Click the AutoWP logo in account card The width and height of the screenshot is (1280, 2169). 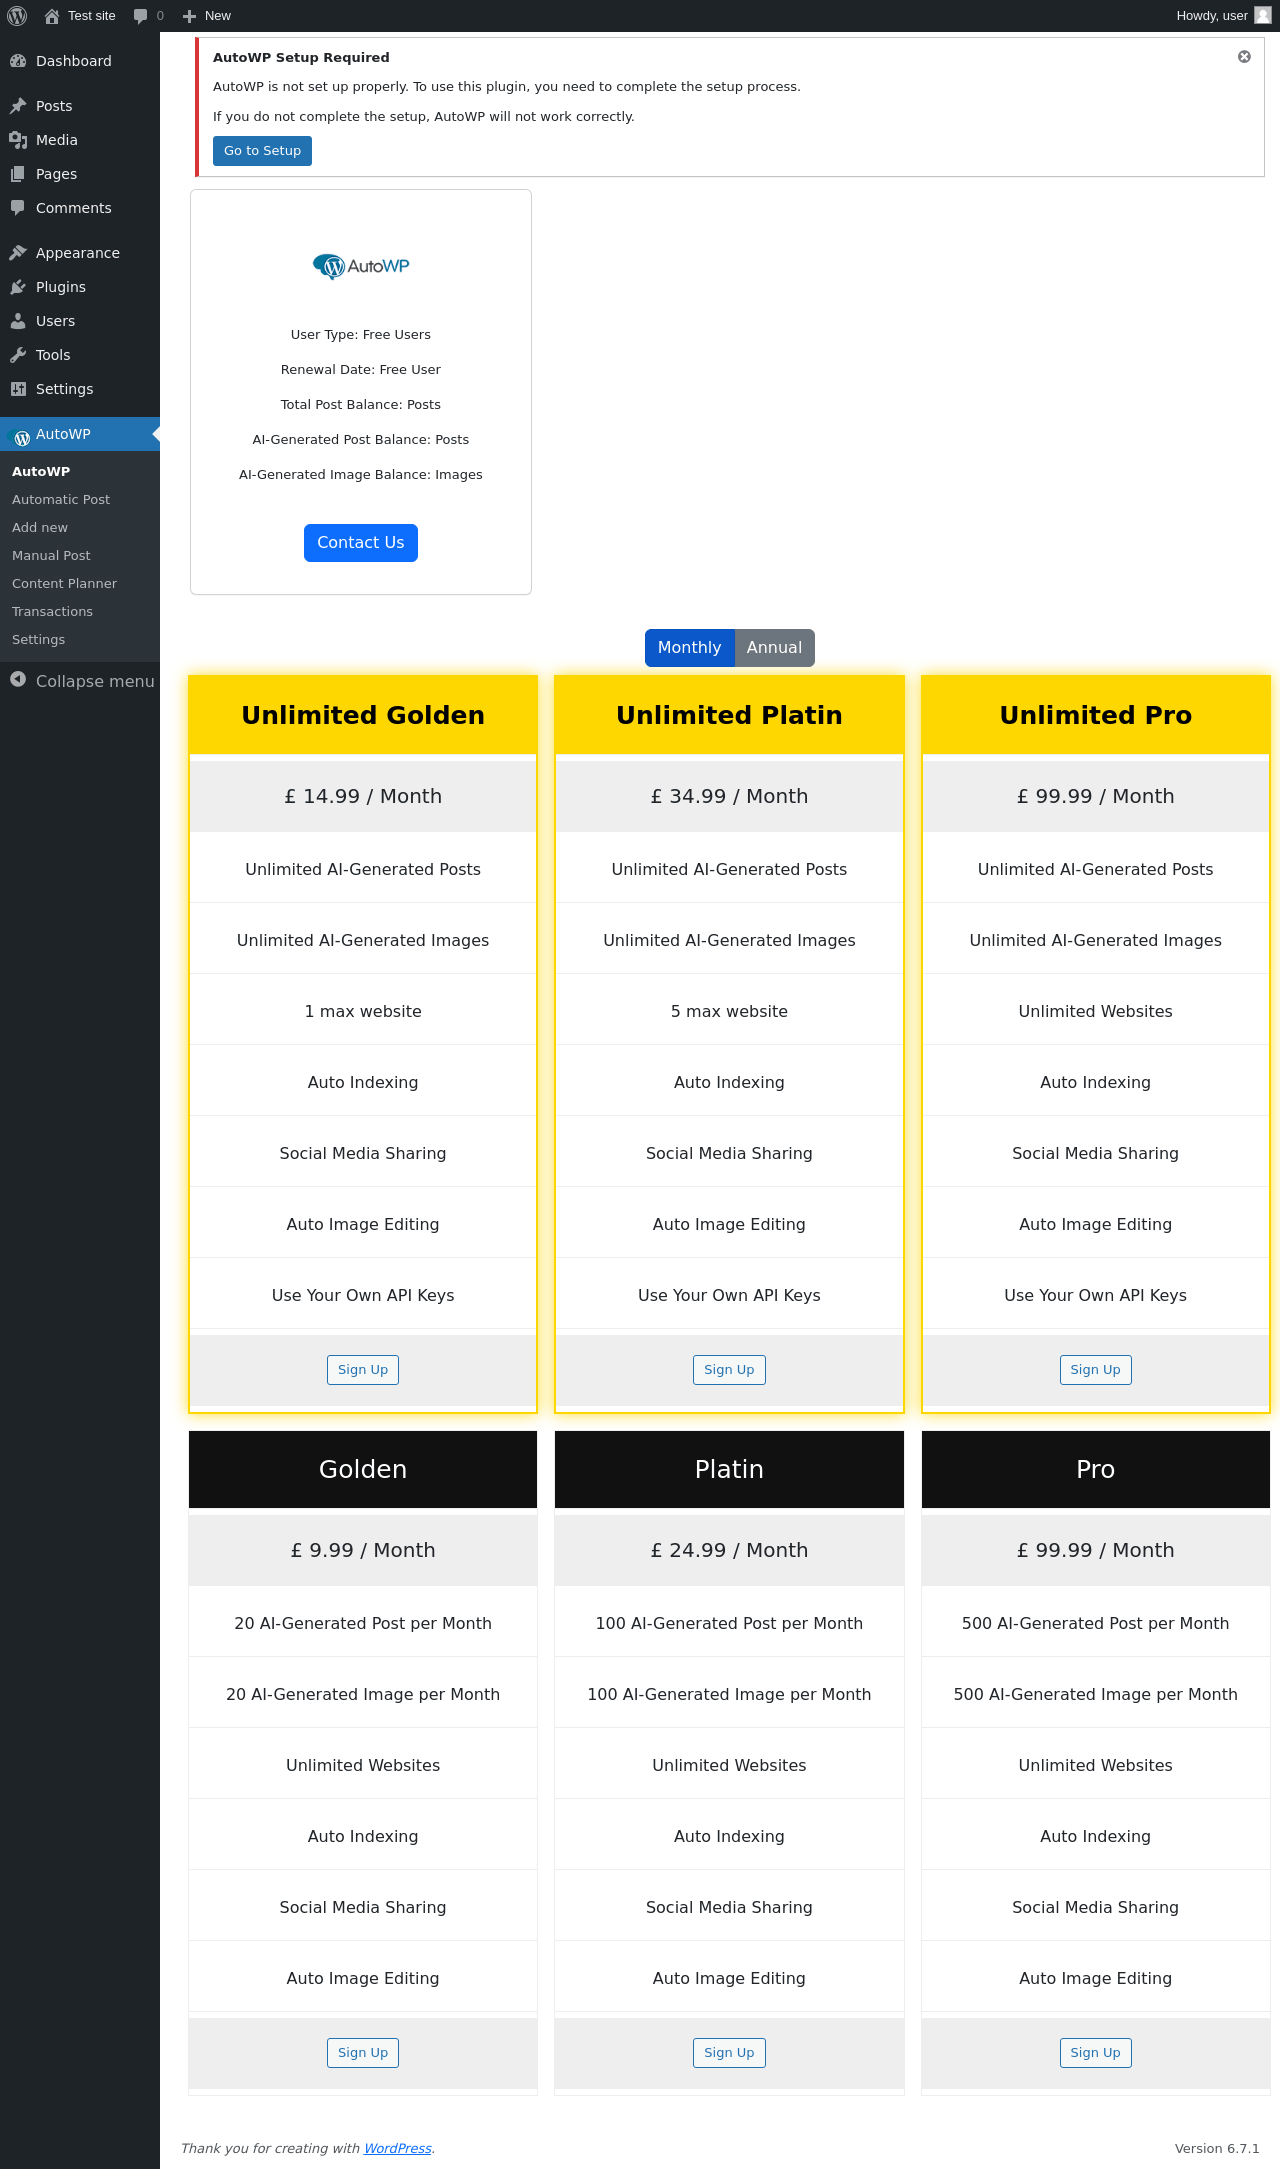[x=361, y=266]
